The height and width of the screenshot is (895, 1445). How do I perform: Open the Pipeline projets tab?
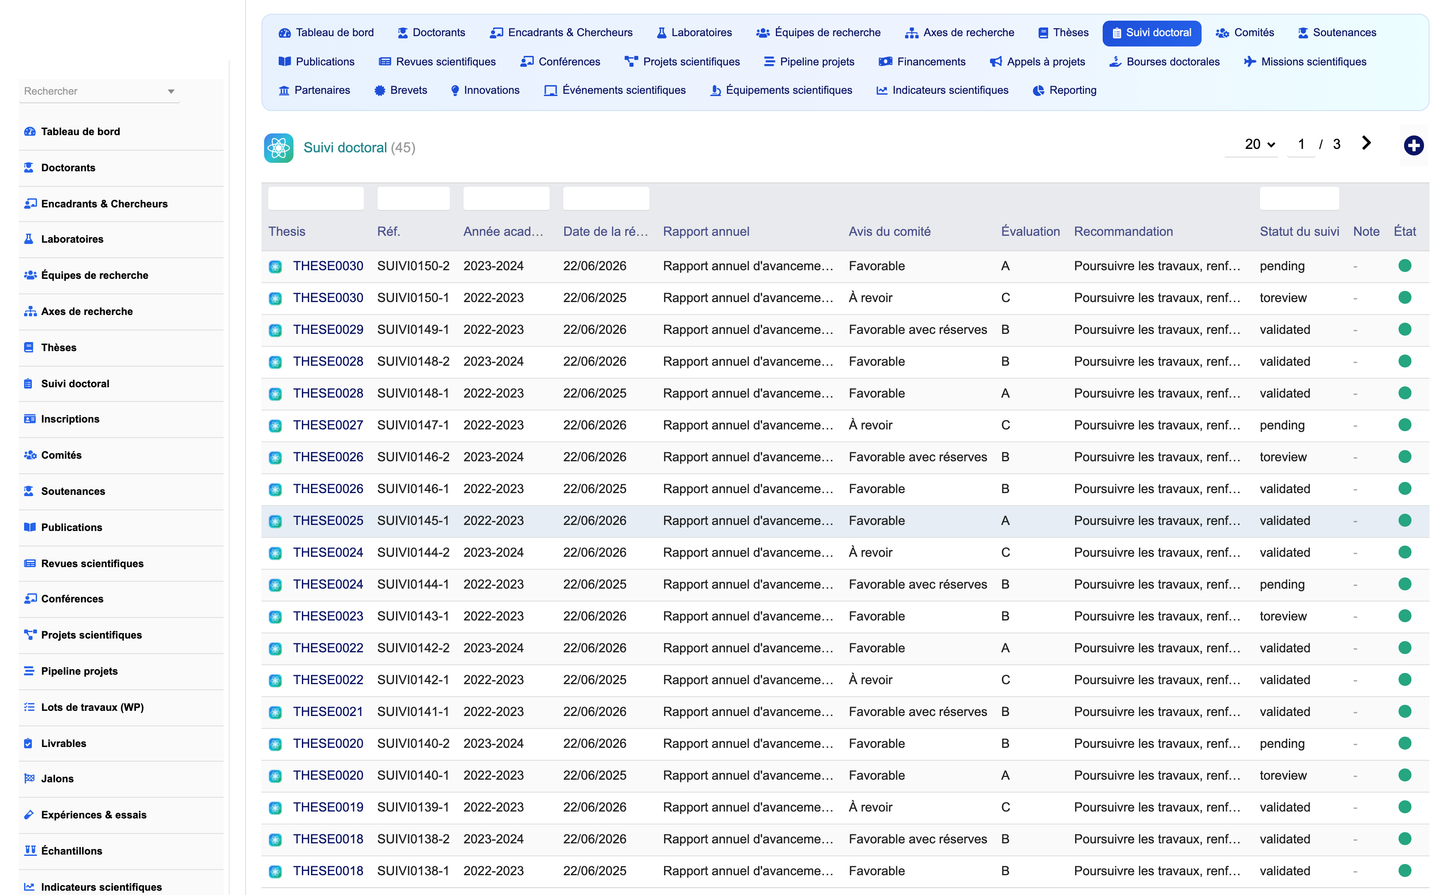809,62
